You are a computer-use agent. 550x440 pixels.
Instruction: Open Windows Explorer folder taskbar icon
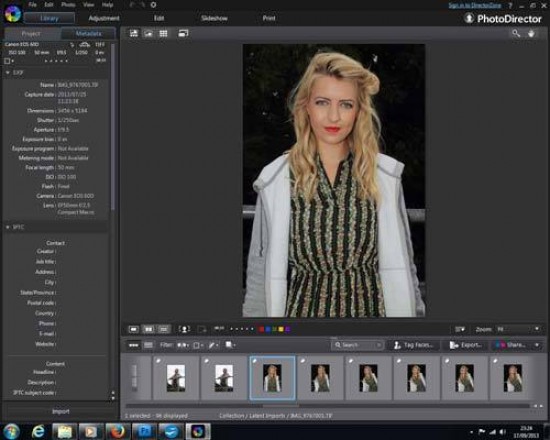point(65,431)
